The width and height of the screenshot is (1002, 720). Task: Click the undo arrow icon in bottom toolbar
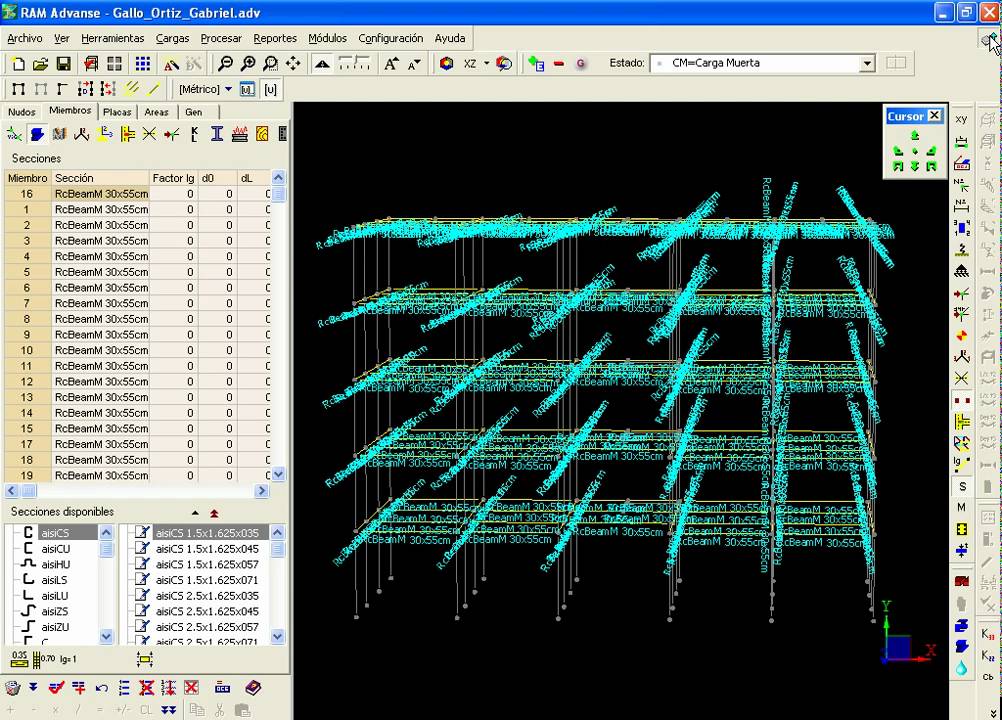point(102,688)
